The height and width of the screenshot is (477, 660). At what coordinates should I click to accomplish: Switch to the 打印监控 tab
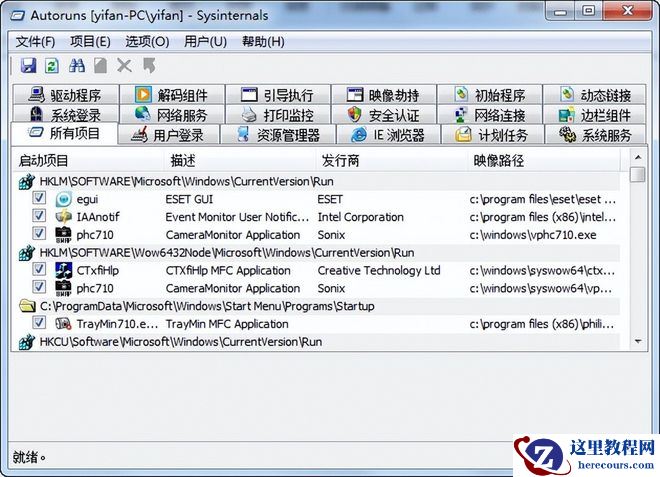pyautogui.click(x=278, y=114)
